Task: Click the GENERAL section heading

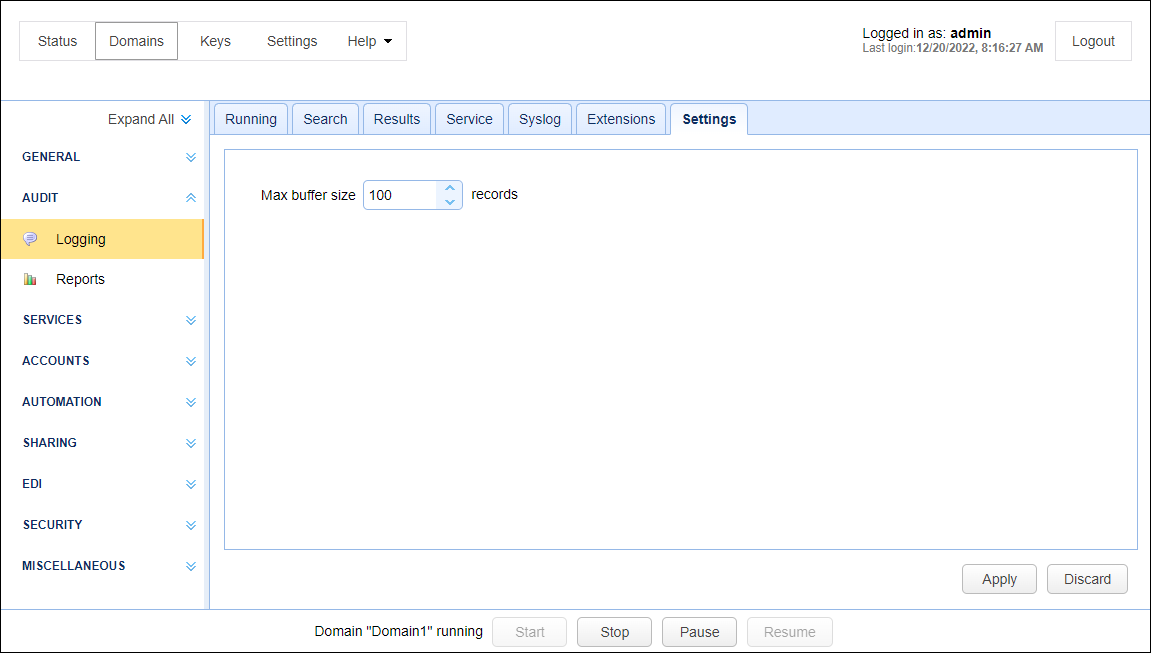Action: pos(51,157)
